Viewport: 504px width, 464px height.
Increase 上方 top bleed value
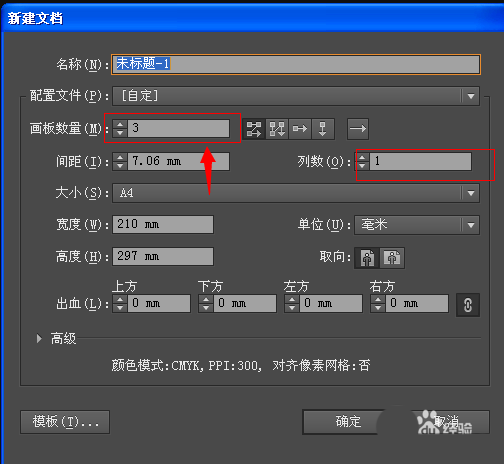[120, 299]
